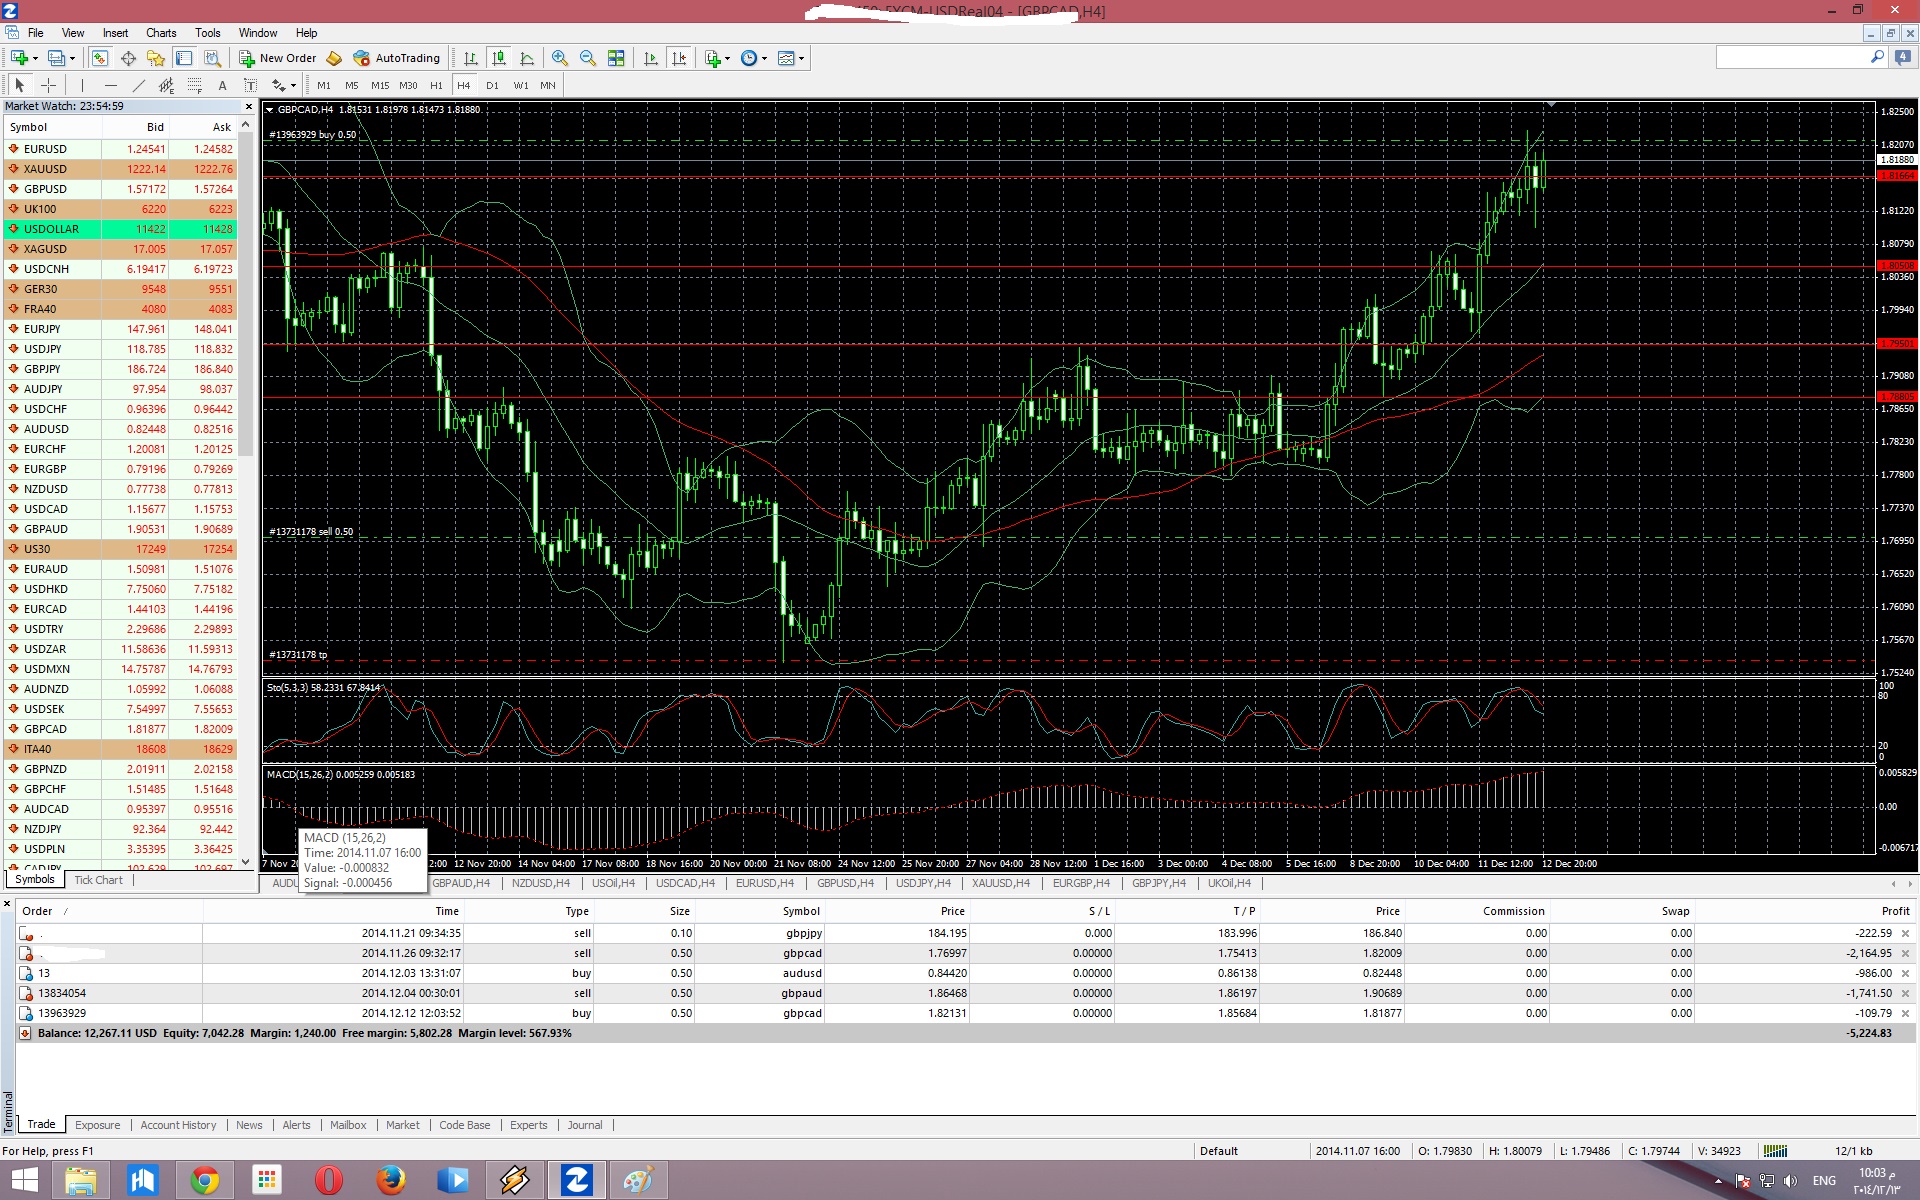Expand the Periods dropdown arrow
1920x1200 pixels.
tap(764, 58)
